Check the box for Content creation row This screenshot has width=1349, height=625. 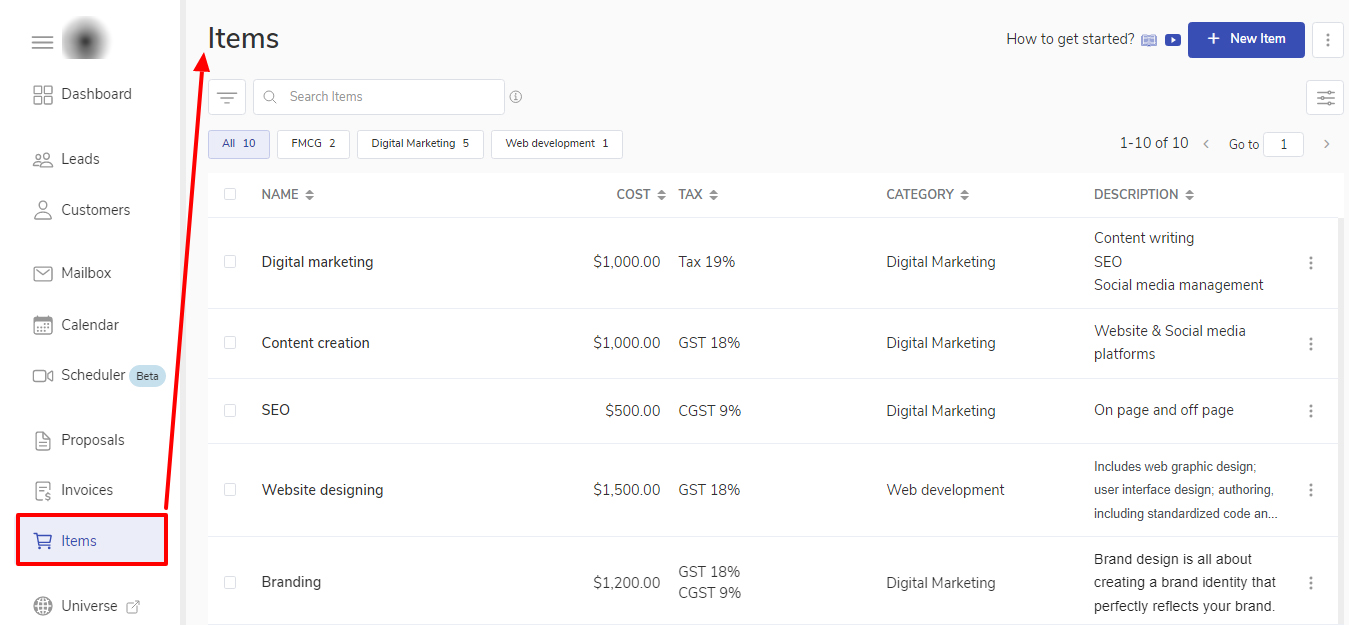(x=230, y=343)
